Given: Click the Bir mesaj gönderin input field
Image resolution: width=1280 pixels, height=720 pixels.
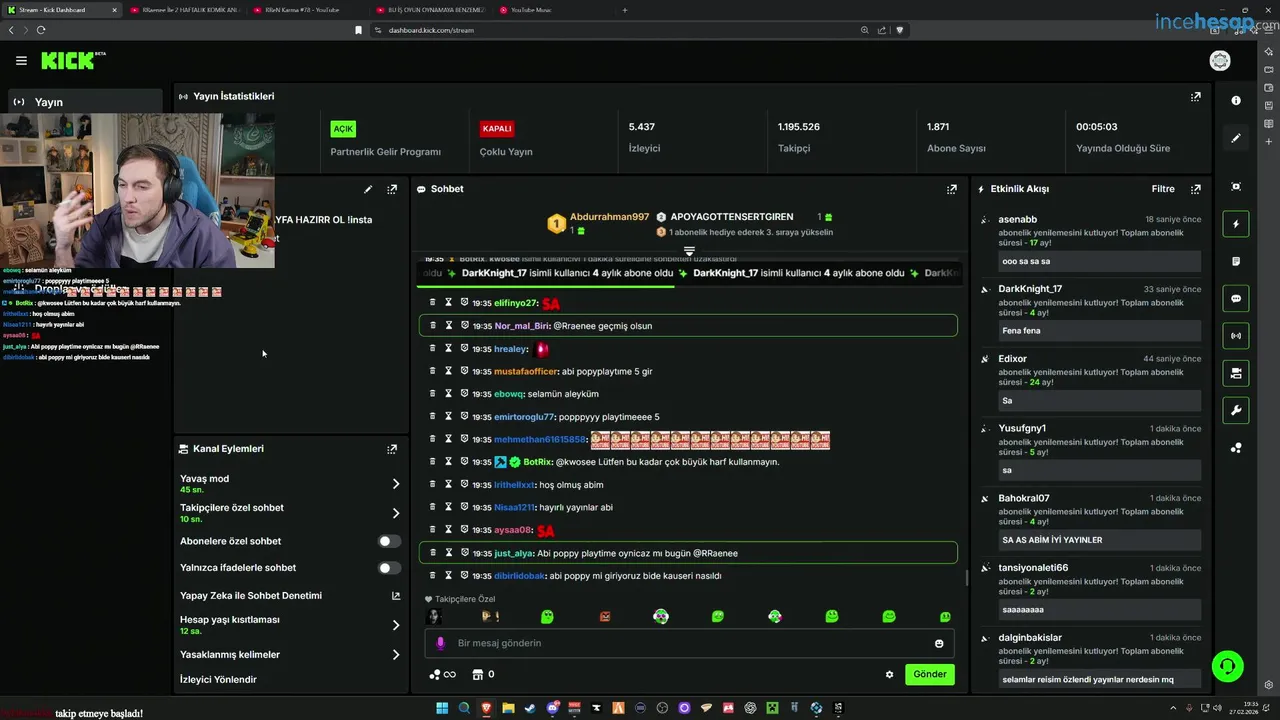Looking at the screenshot, I should pos(688,643).
